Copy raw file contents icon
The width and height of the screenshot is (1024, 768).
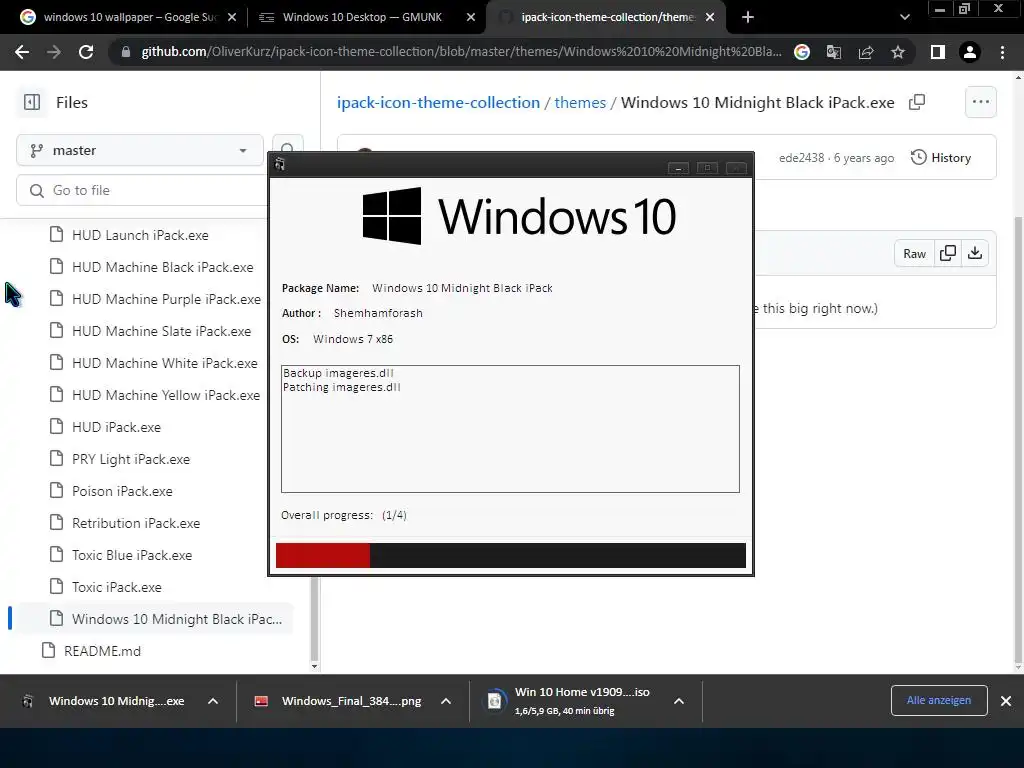(948, 253)
